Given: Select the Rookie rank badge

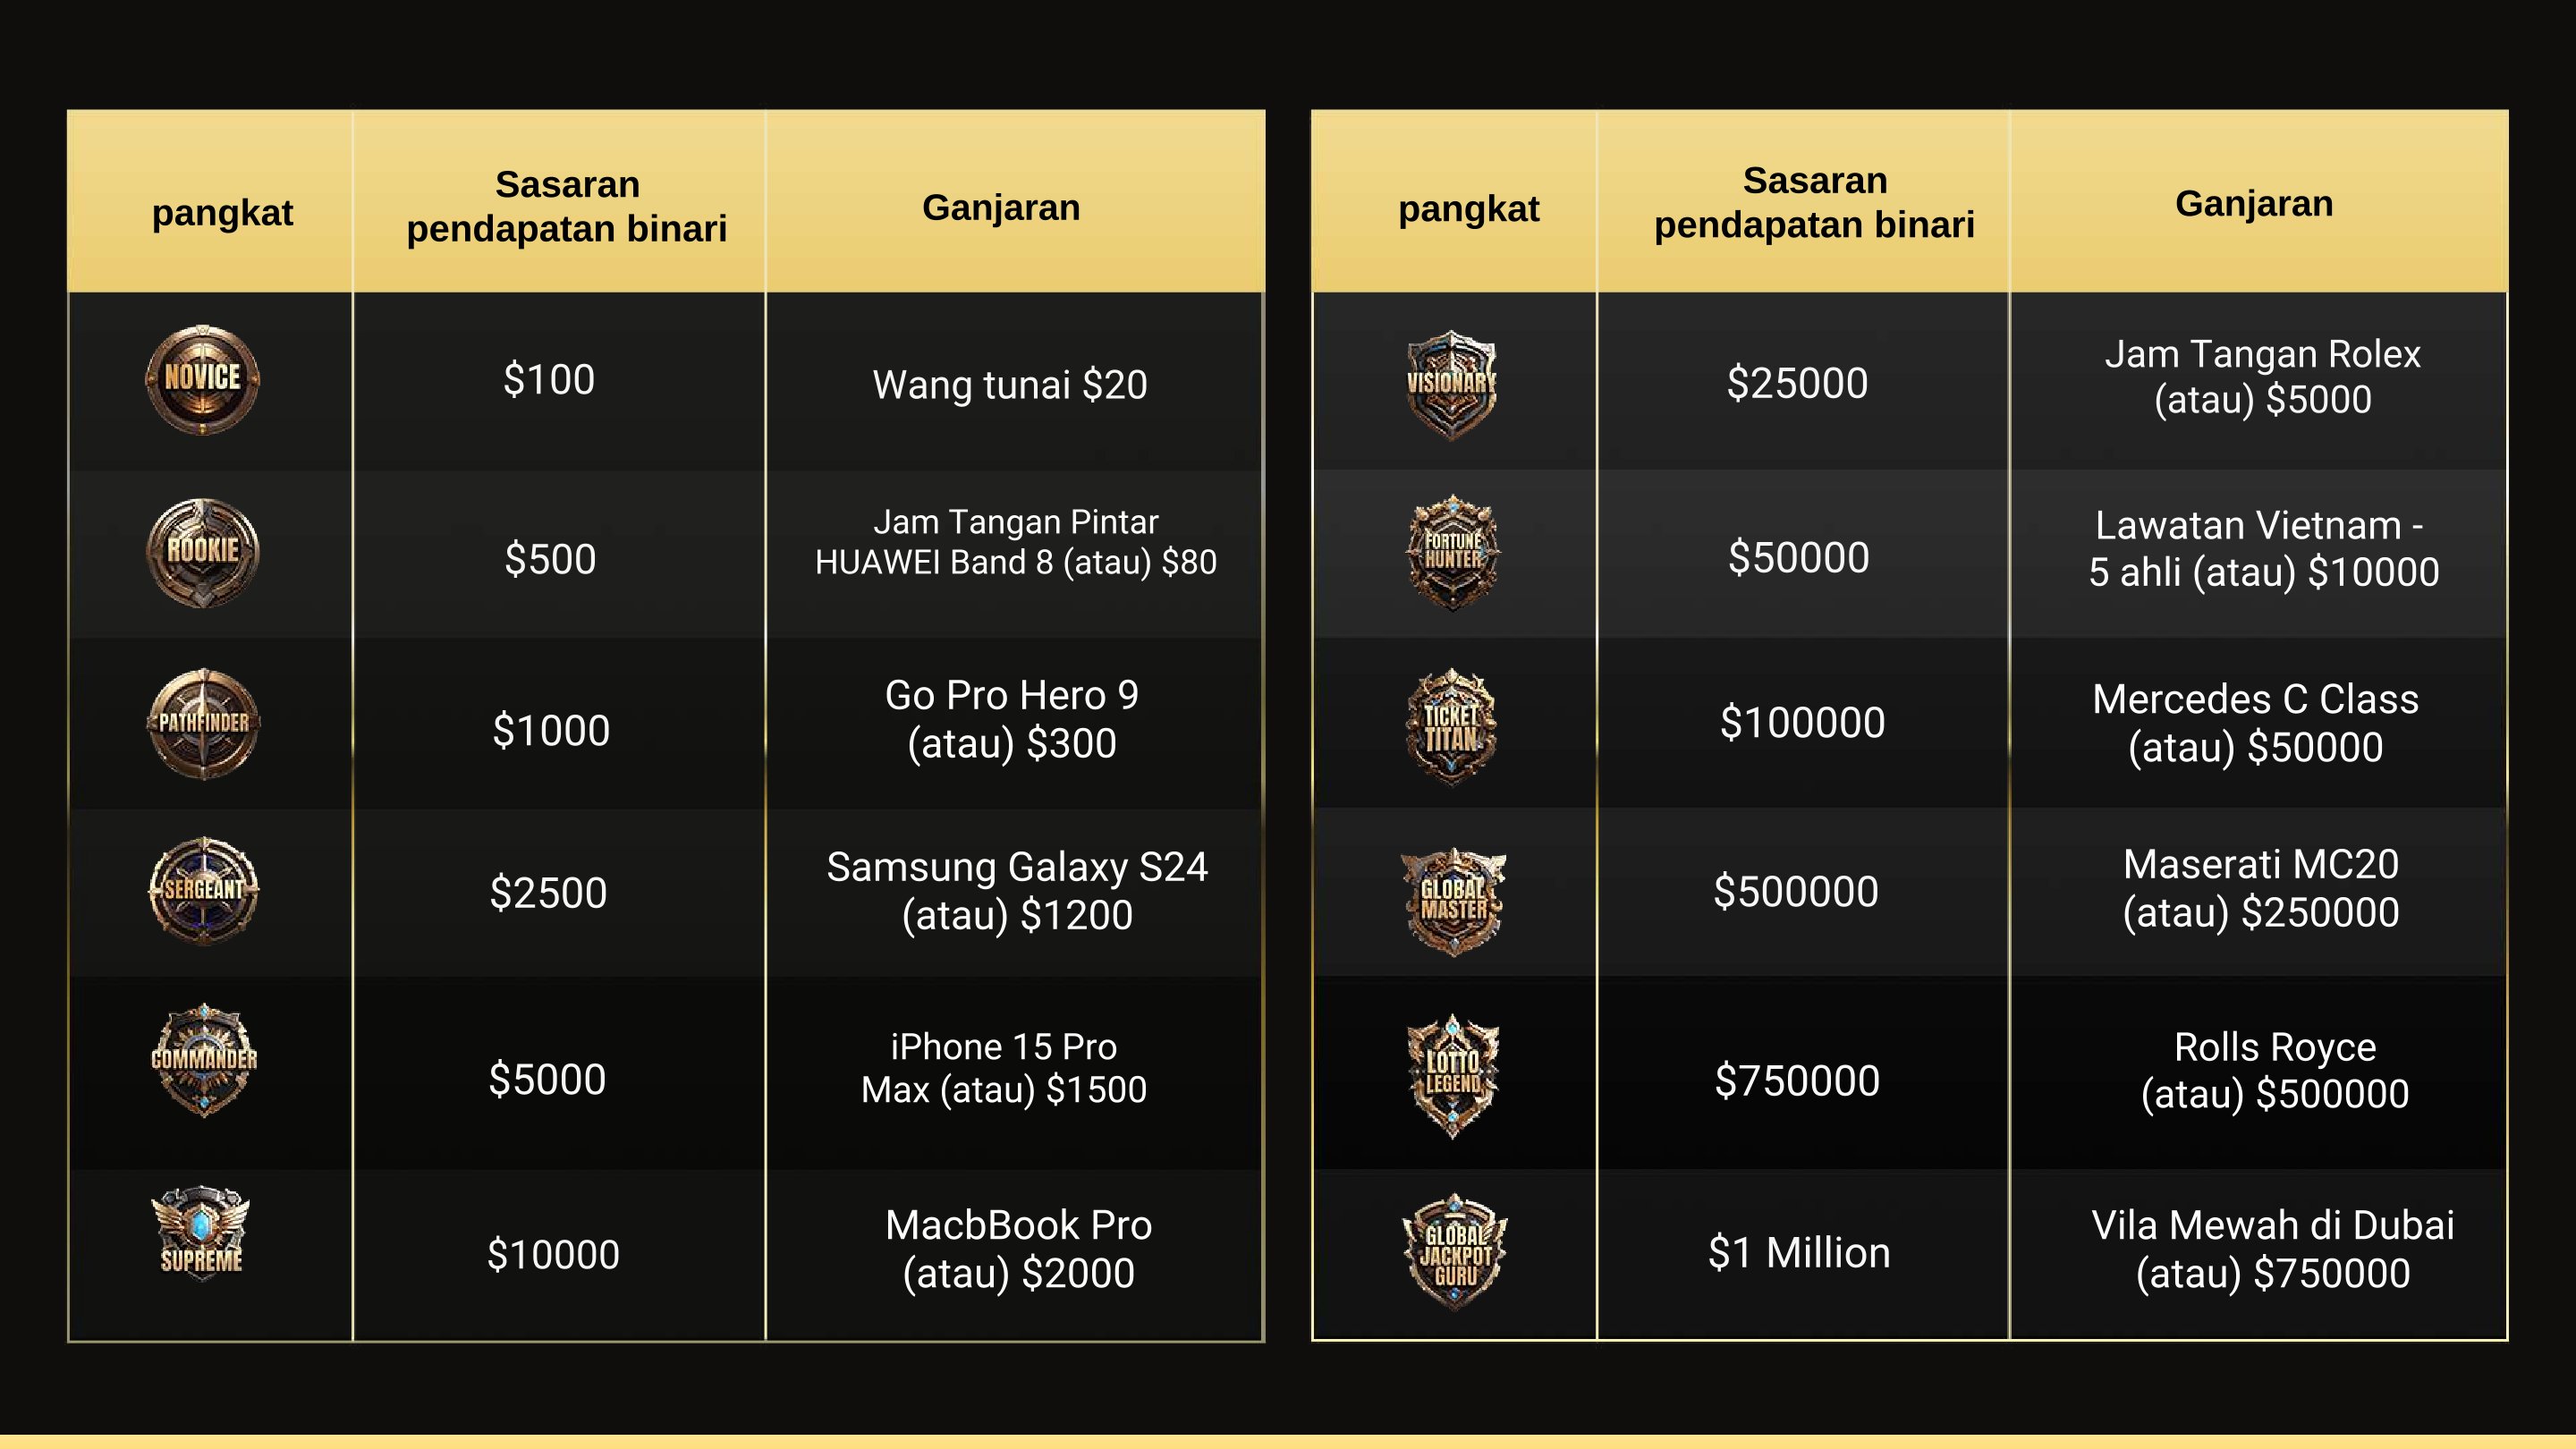Looking at the screenshot, I should point(203,552).
